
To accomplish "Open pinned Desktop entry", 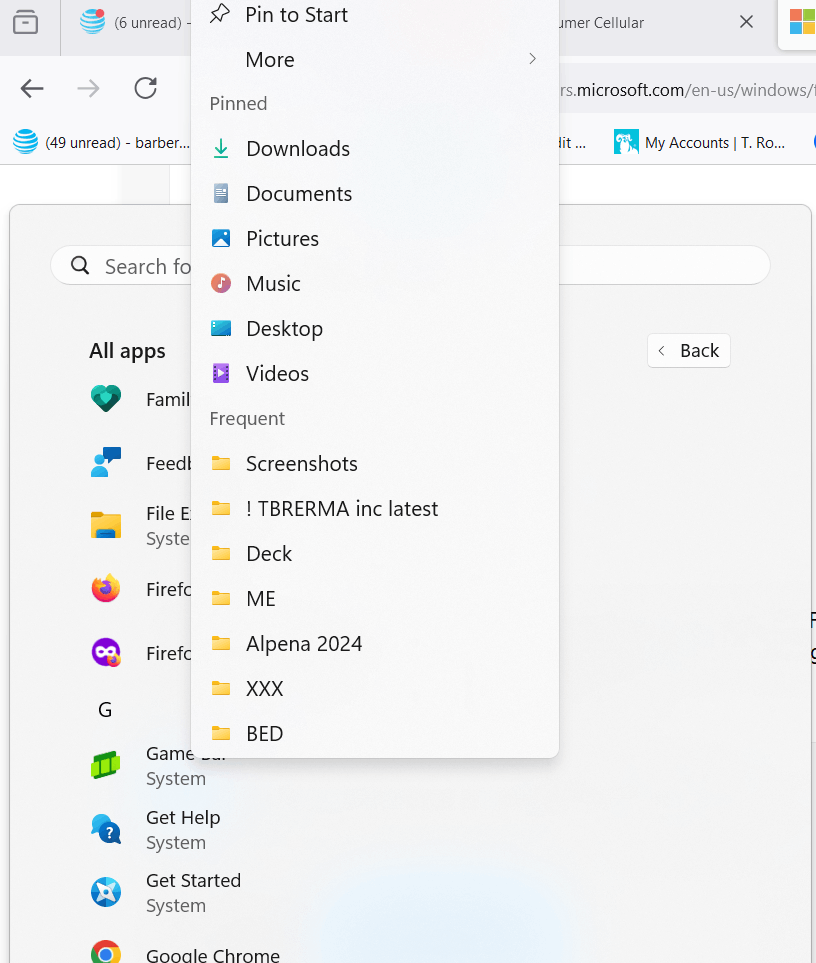I will pos(375,329).
